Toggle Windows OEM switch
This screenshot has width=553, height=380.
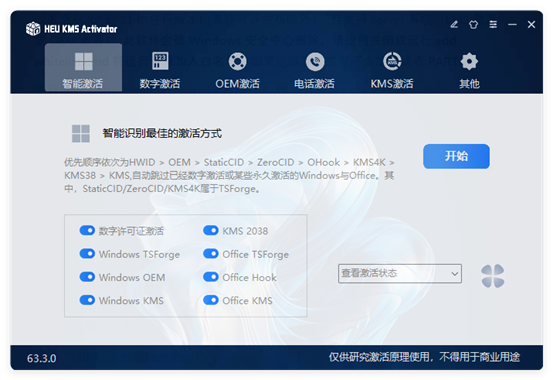click(87, 277)
